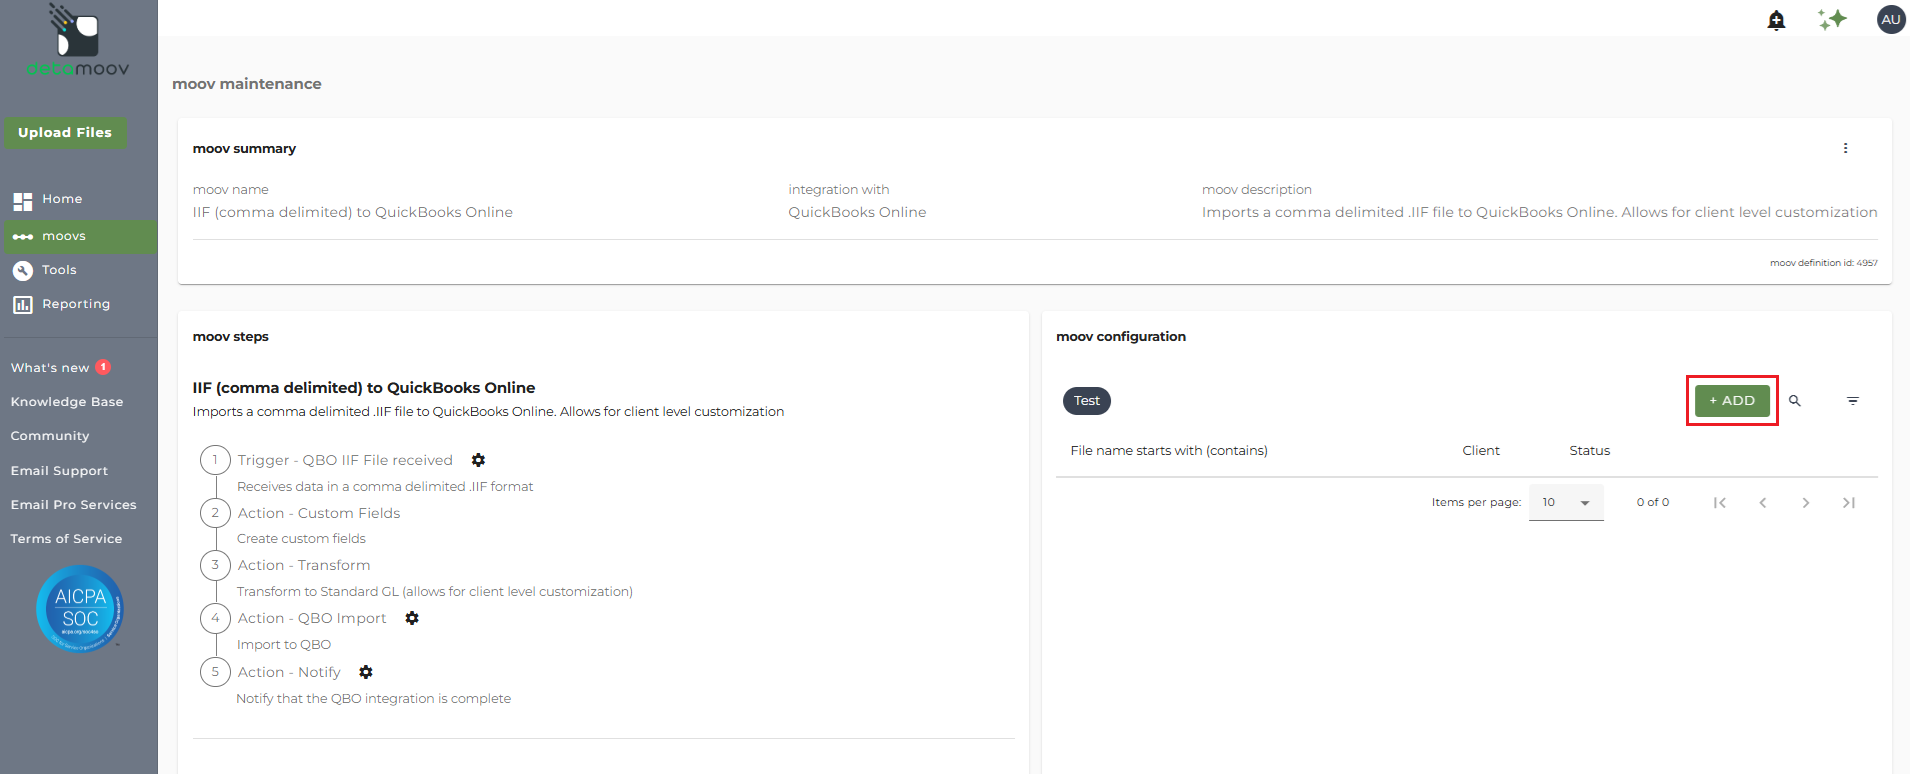Click 'QuickBooks Online' integration value
The width and height of the screenshot is (1910, 774).
[x=857, y=212]
